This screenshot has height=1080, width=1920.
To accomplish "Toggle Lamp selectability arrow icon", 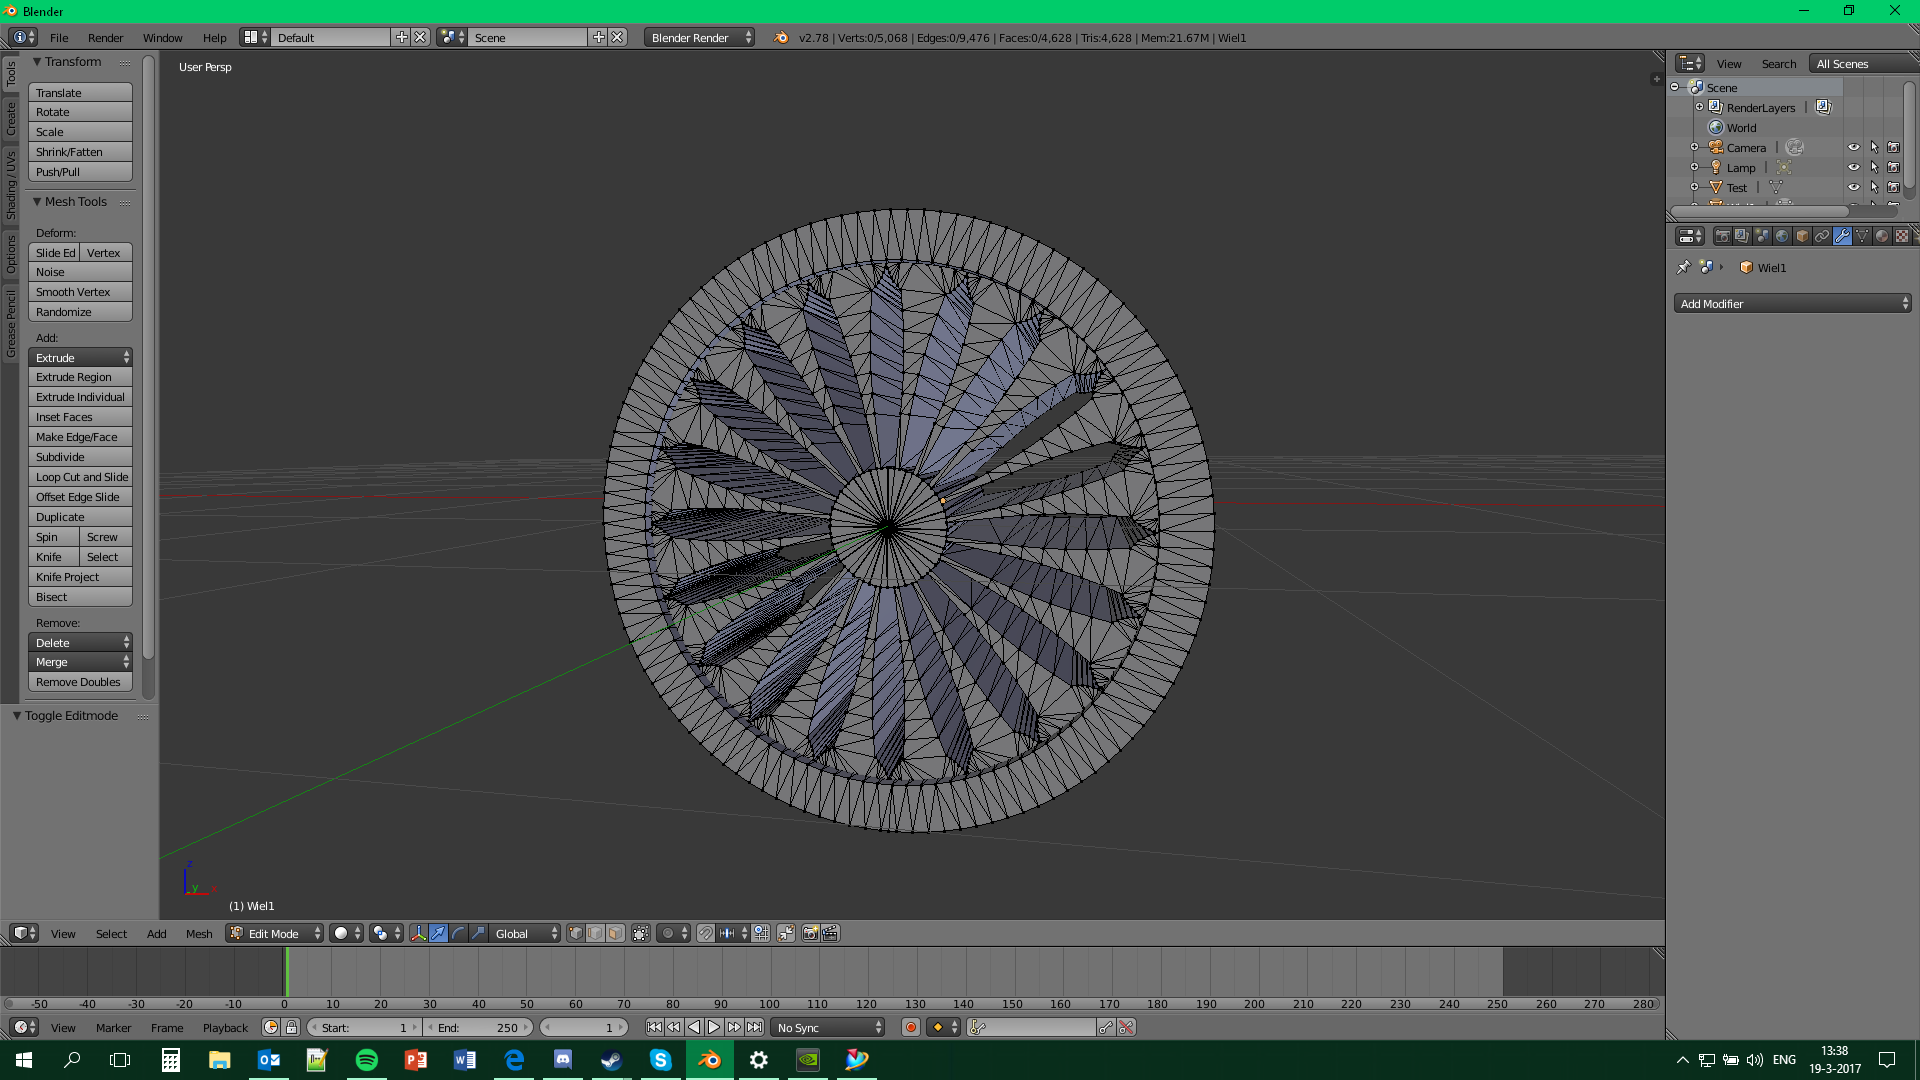I will pos(1874,167).
